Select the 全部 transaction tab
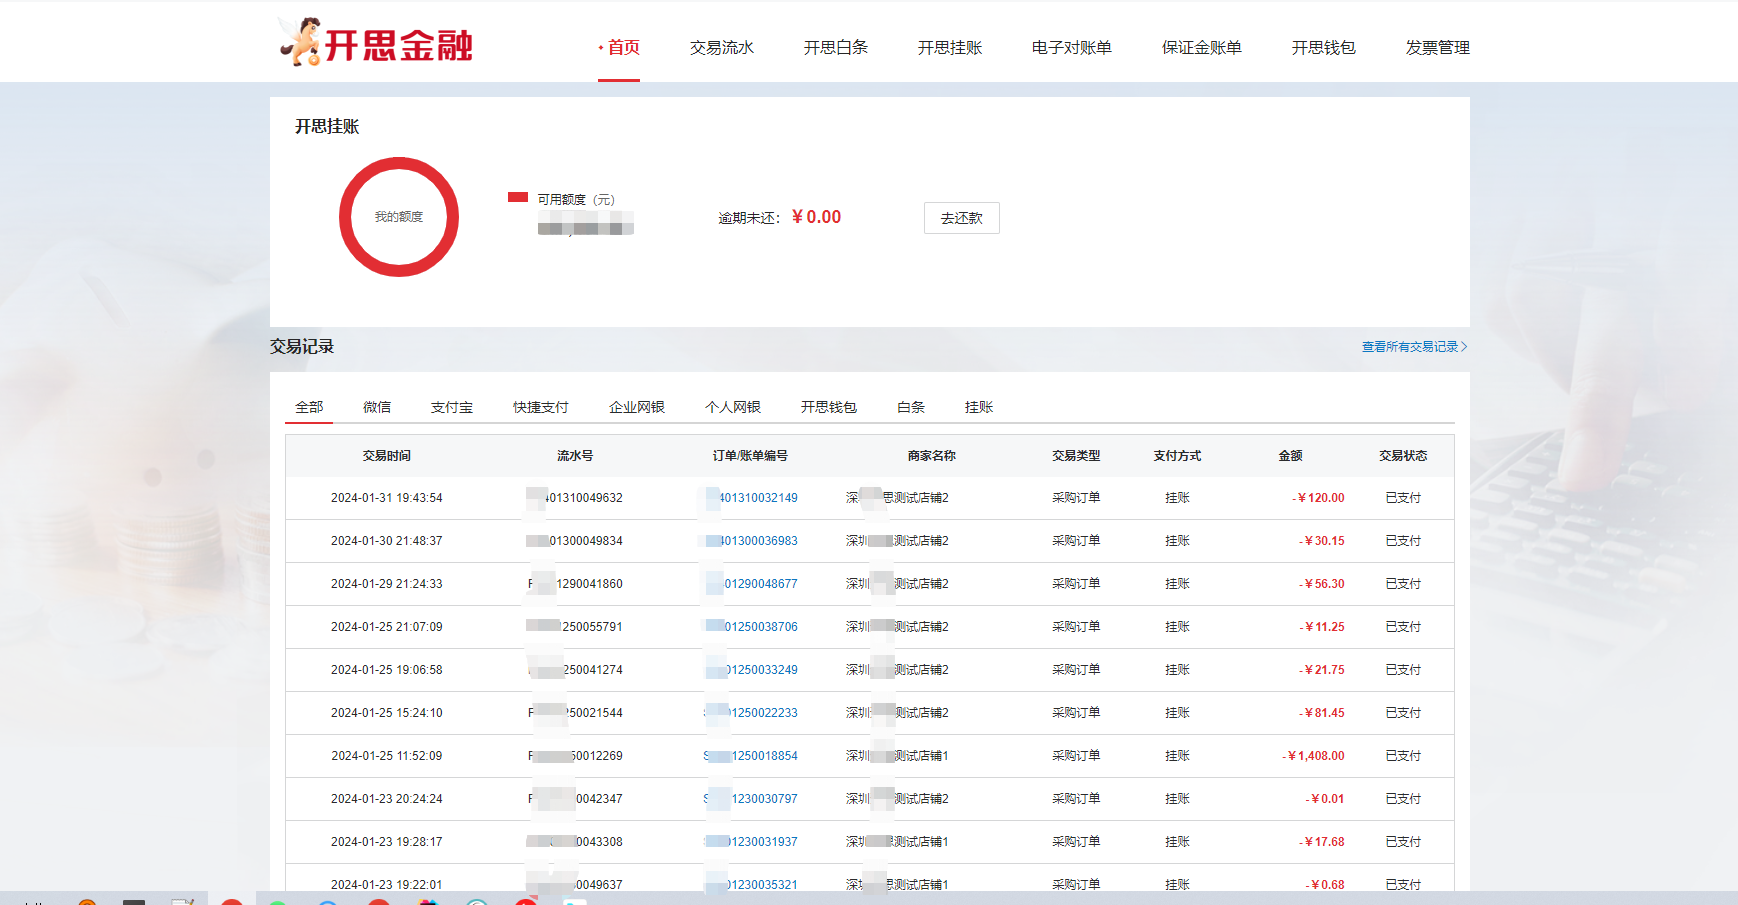This screenshot has height=905, width=1738. [x=309, y=407]
